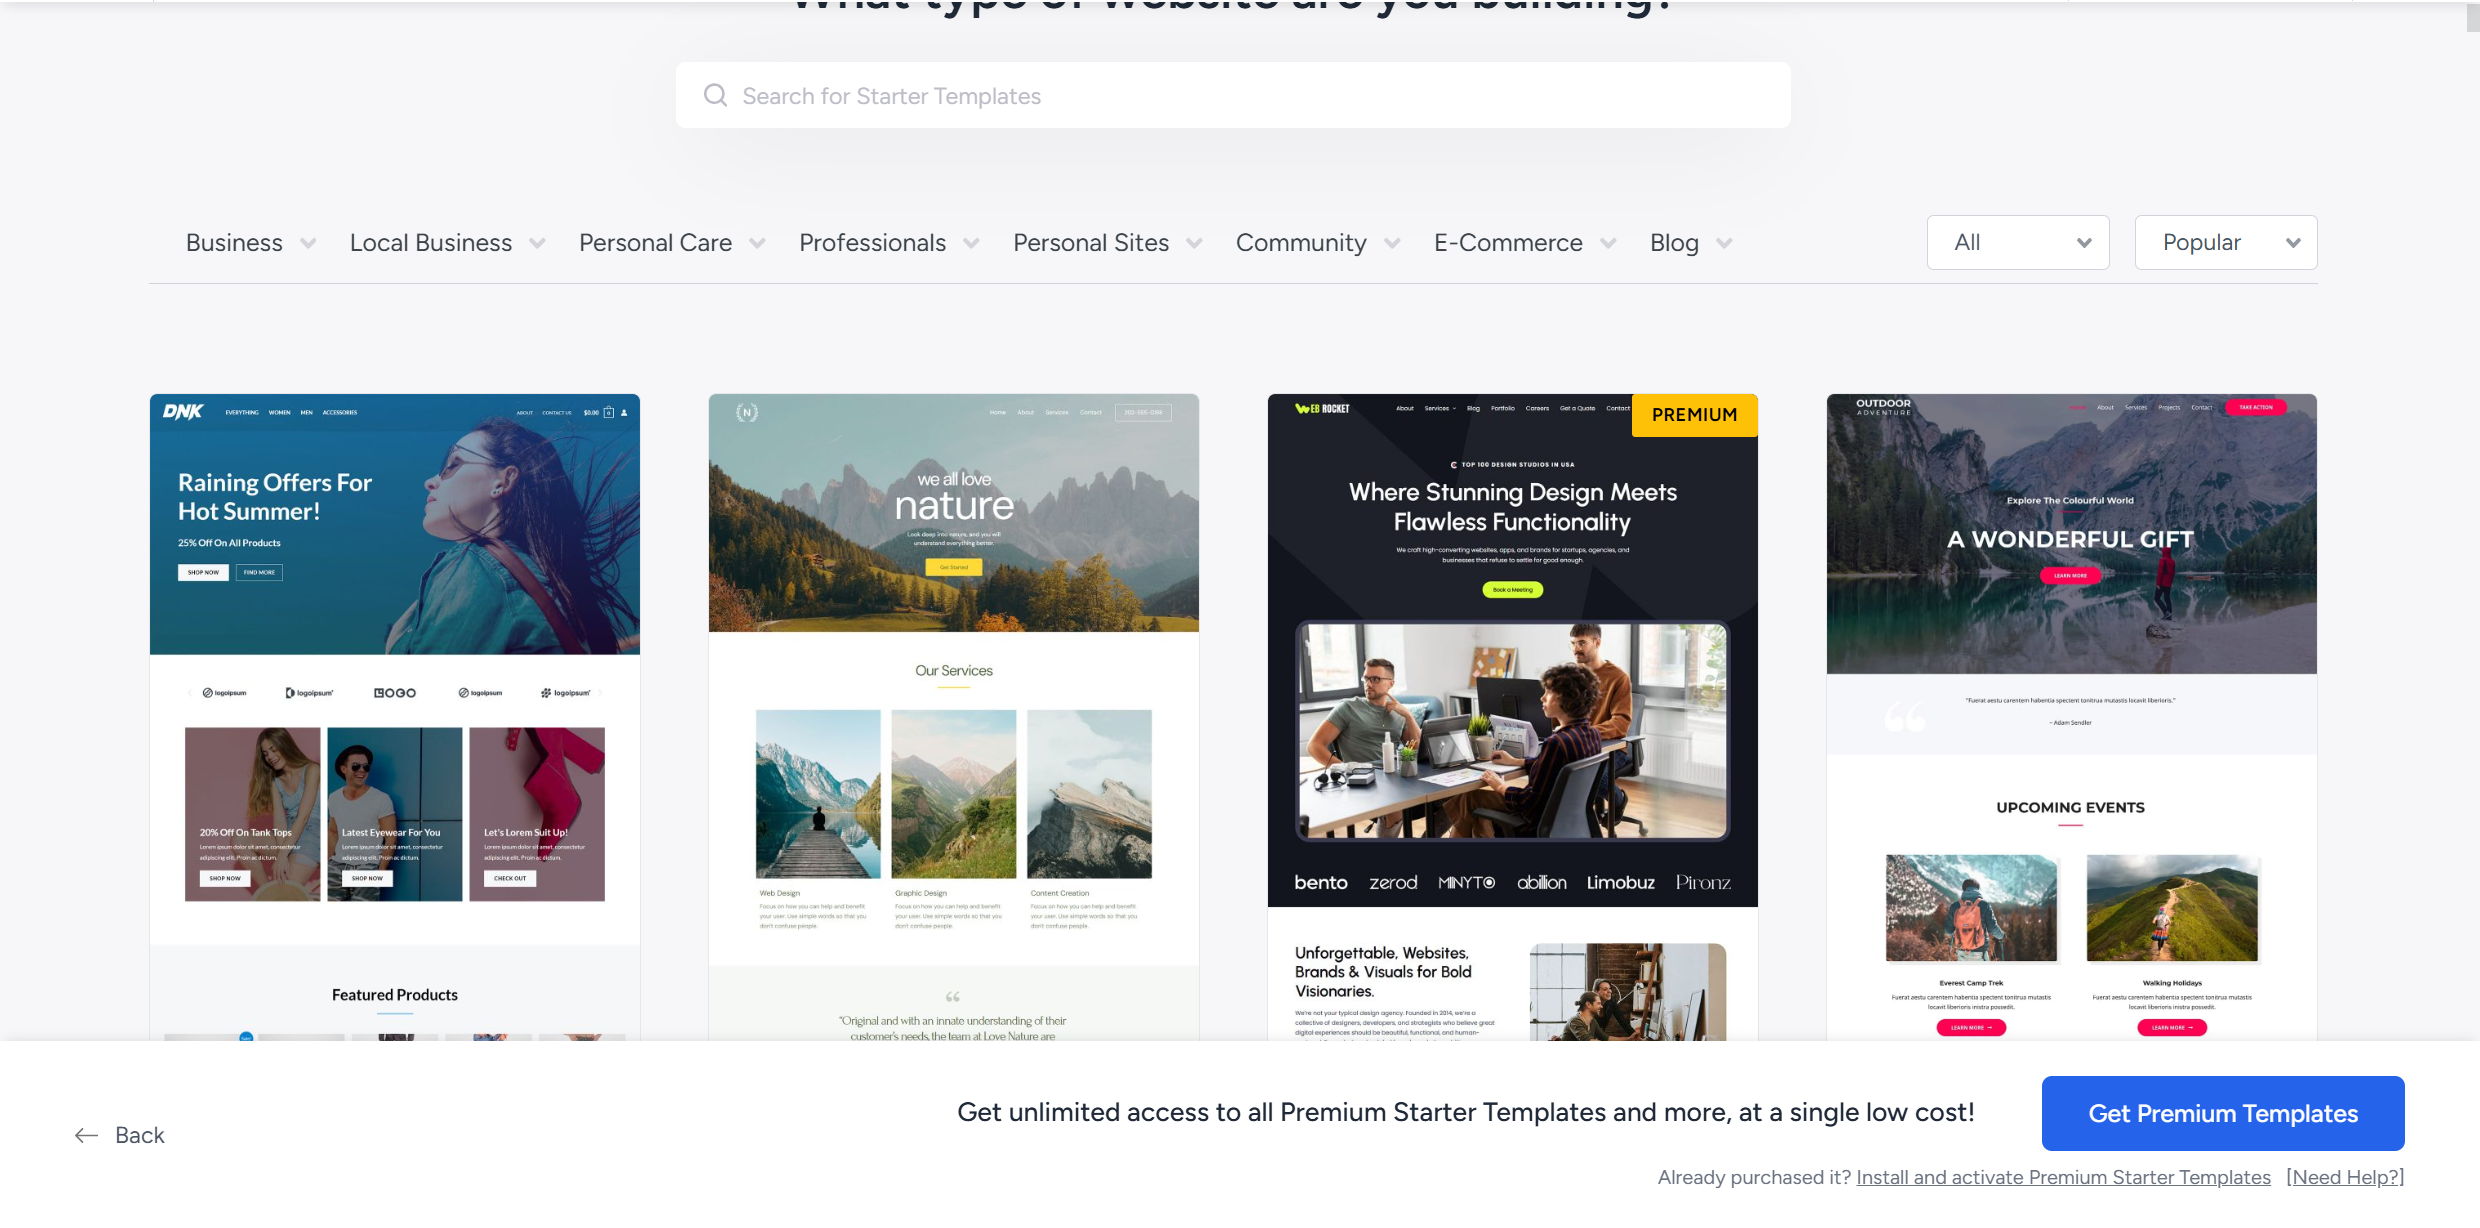Viewport: 2480px width, 1228px height.
Task: Expand the Blog chevron arrow
Action: point(1724,243)
